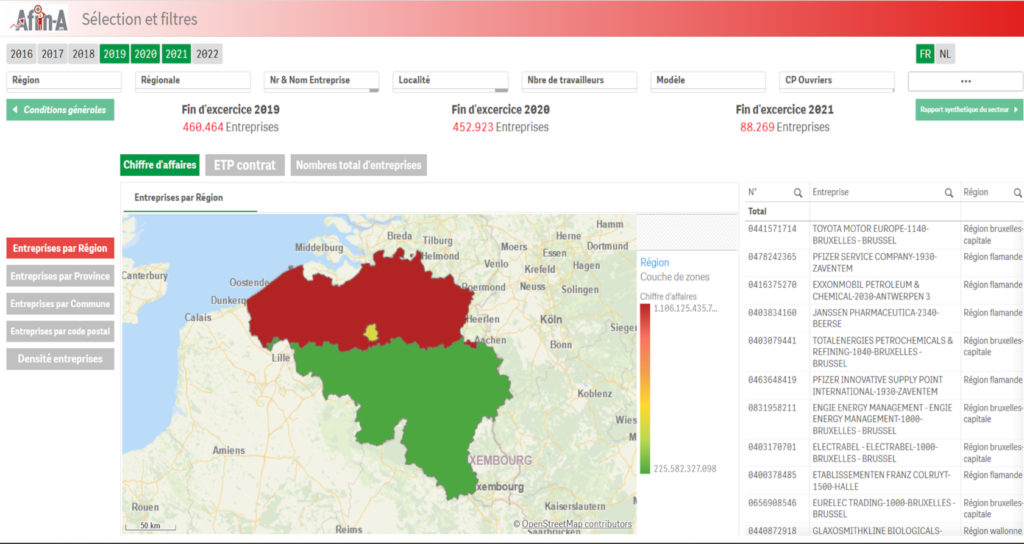The width and height of the screenshot is (1024, 544).
Task: Toggle year 2022 filter
Action: click(x=207, y=54)
